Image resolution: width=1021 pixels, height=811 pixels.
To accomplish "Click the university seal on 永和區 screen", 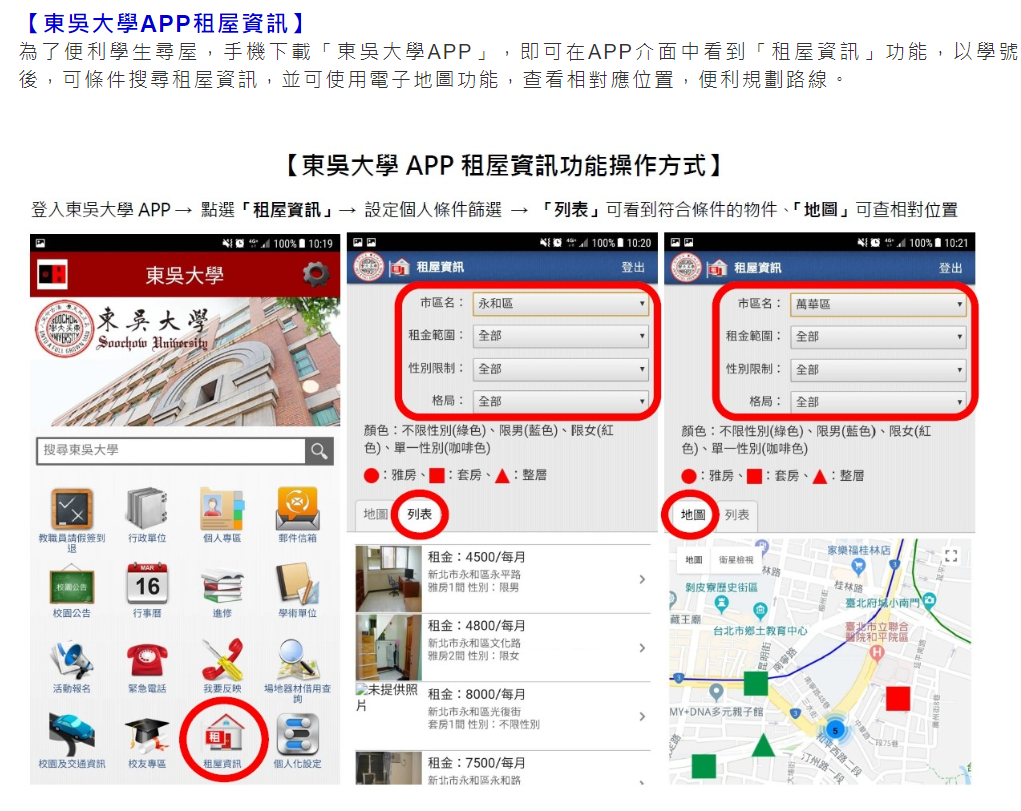I will [x=369, y=266].
